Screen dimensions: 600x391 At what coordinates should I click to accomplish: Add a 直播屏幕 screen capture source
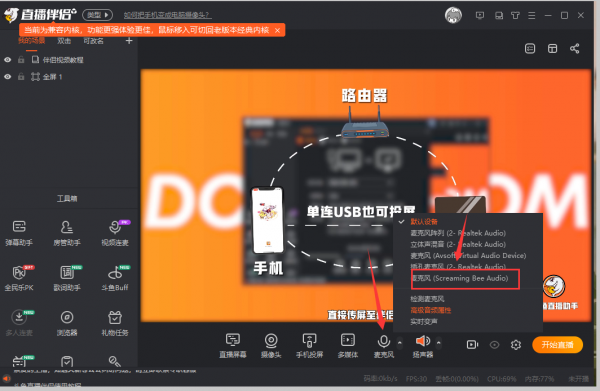point(233,345)
